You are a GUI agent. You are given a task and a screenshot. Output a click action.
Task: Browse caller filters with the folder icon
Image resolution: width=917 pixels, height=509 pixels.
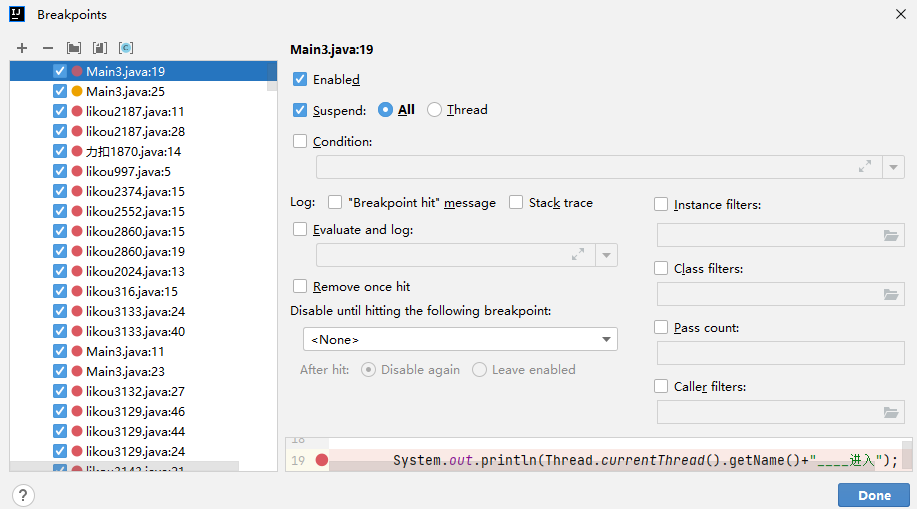(891, 412)
